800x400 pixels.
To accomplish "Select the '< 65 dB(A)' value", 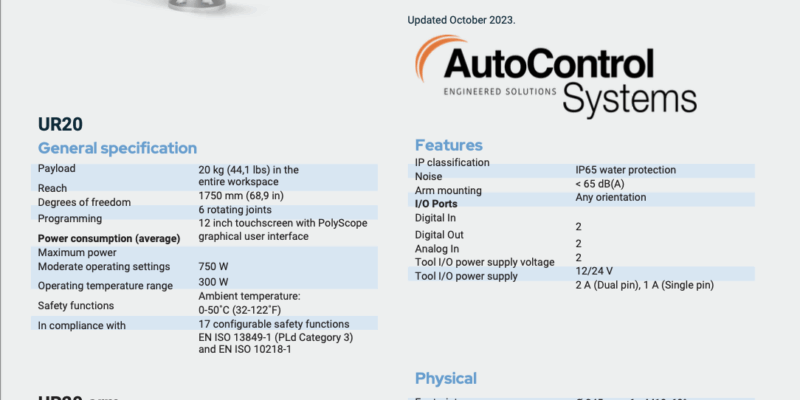I will point(600,184).
